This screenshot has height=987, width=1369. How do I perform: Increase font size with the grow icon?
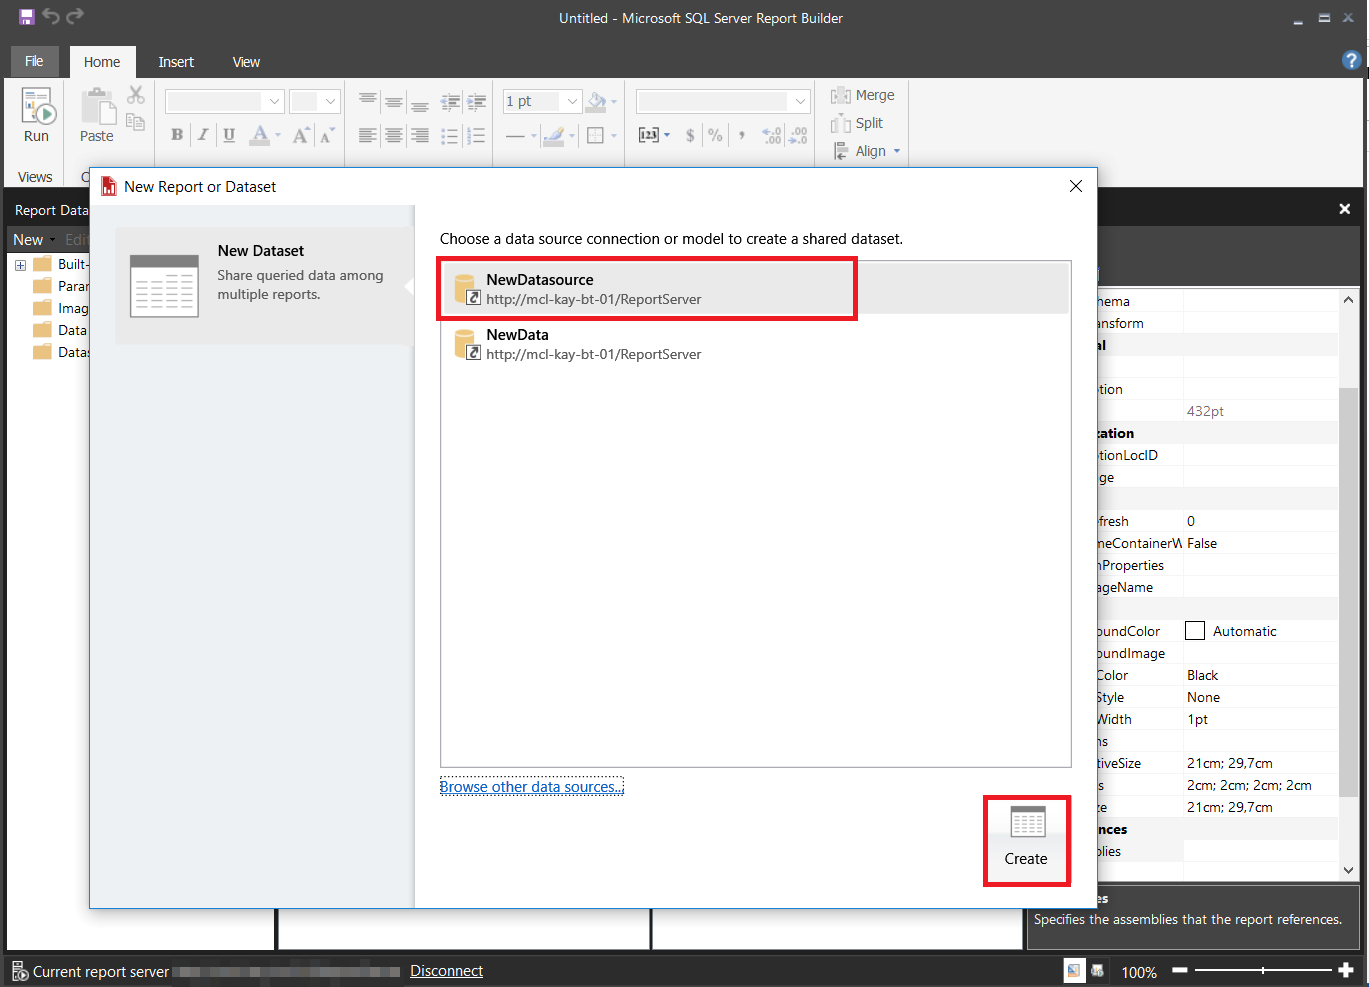(301, 135)
